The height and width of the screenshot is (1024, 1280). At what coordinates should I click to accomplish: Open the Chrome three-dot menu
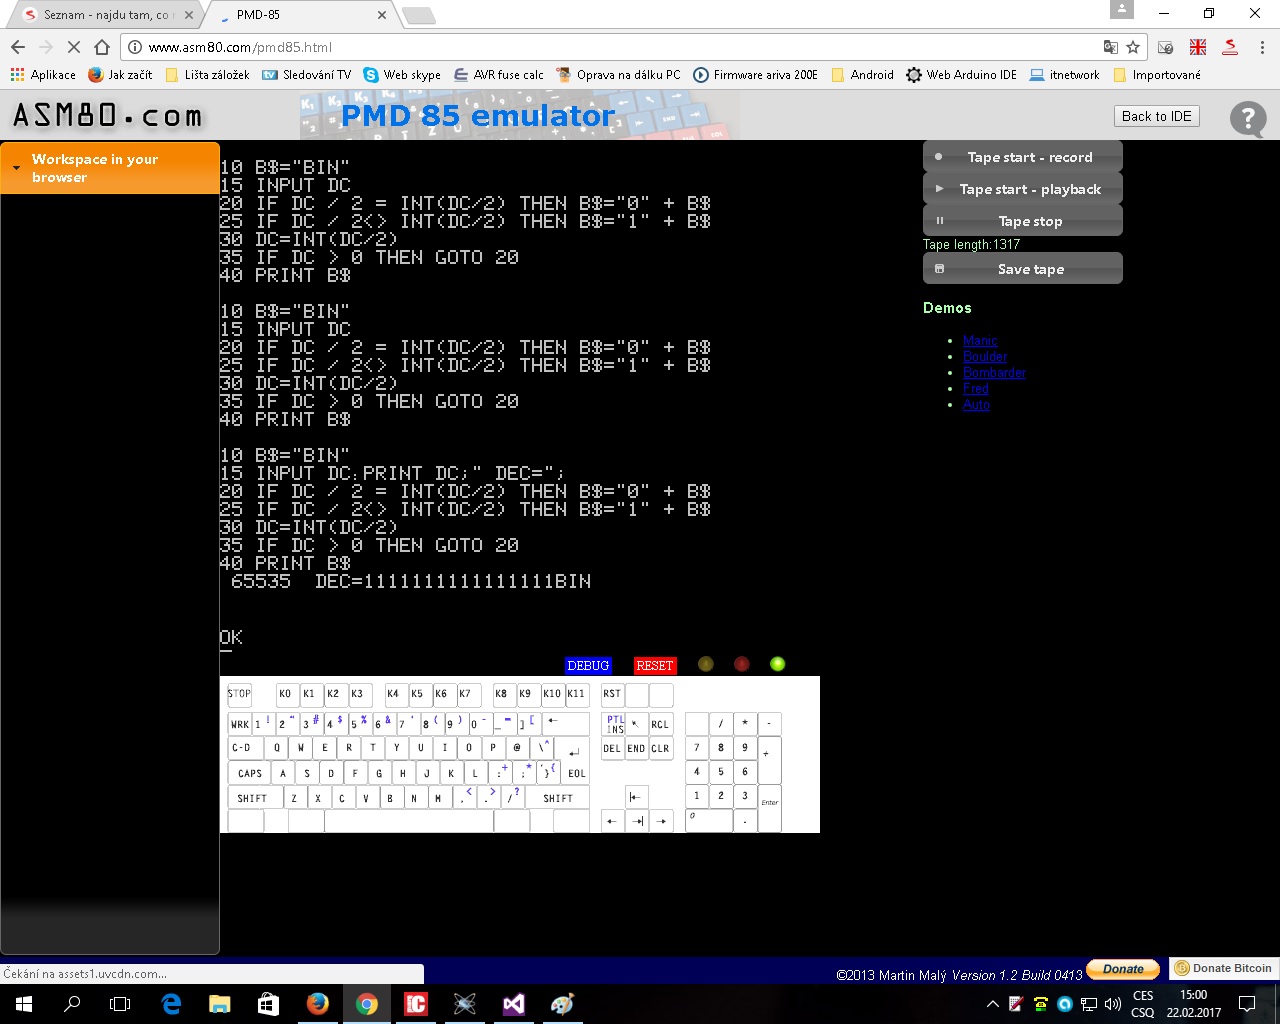(x=1262, y=47)
